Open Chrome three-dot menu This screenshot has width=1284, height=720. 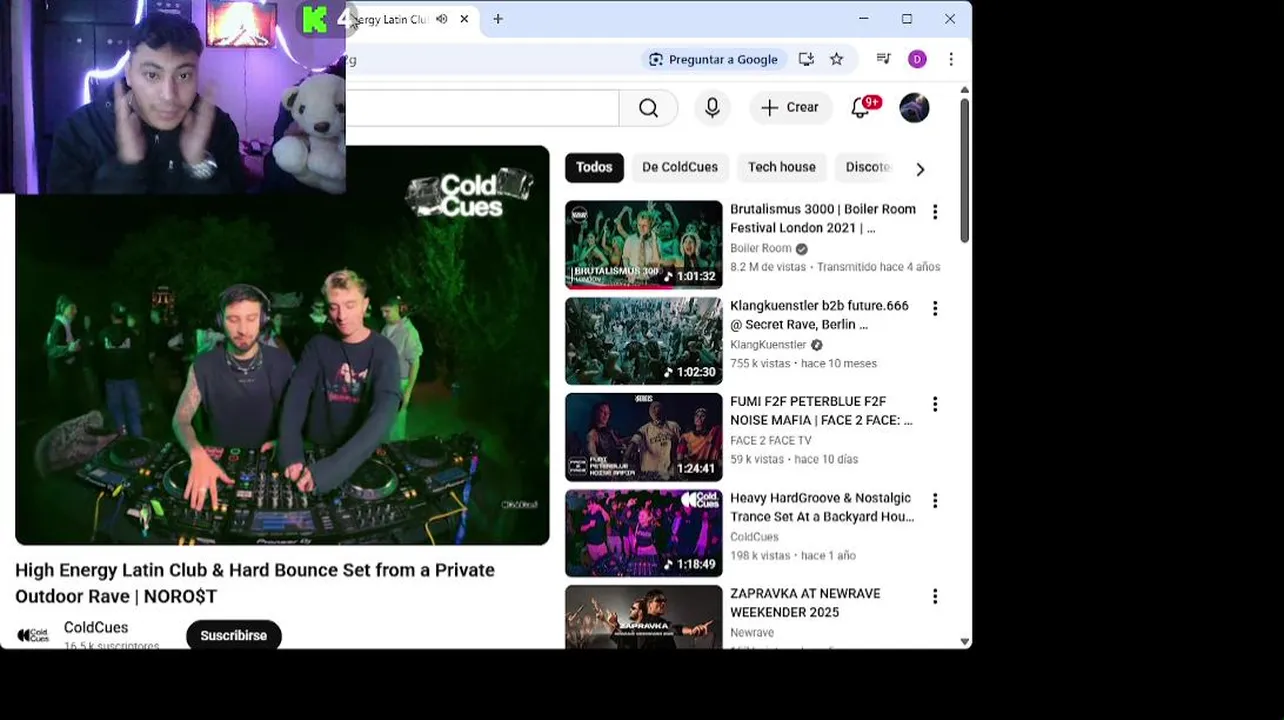coord(951,59)
